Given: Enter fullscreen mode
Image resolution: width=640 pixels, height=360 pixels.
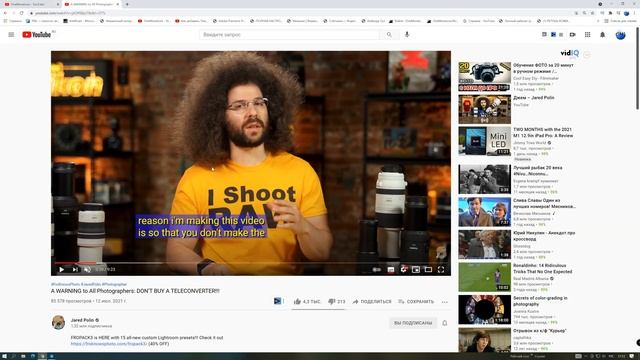Looking at the screenshot, I should point(441,269).
